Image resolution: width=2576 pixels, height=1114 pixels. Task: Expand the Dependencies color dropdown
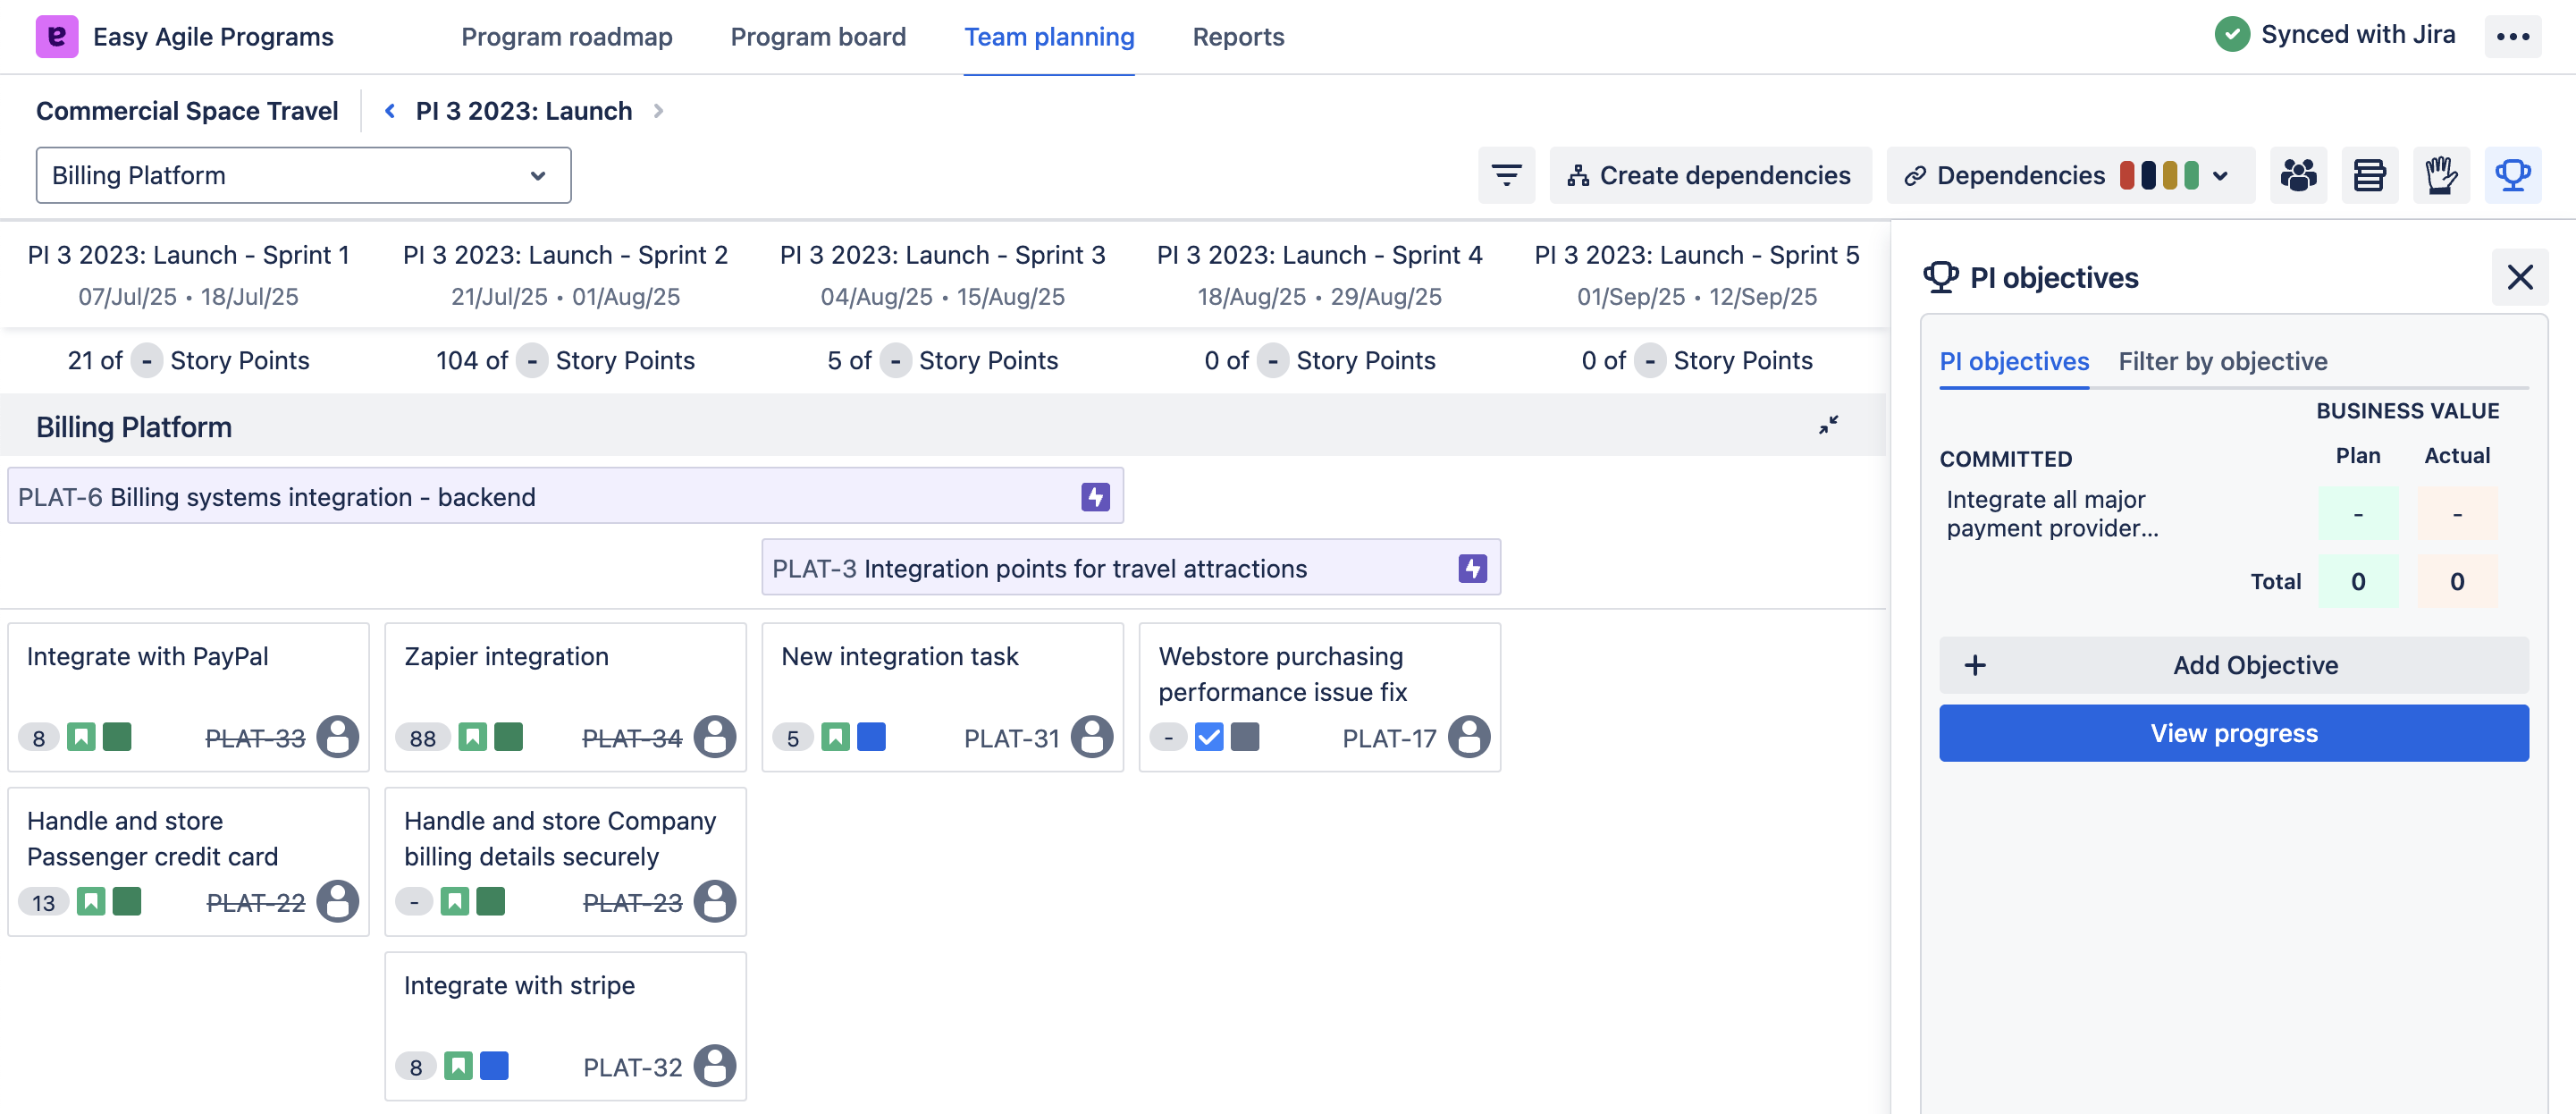click(x=2220, y=176)
